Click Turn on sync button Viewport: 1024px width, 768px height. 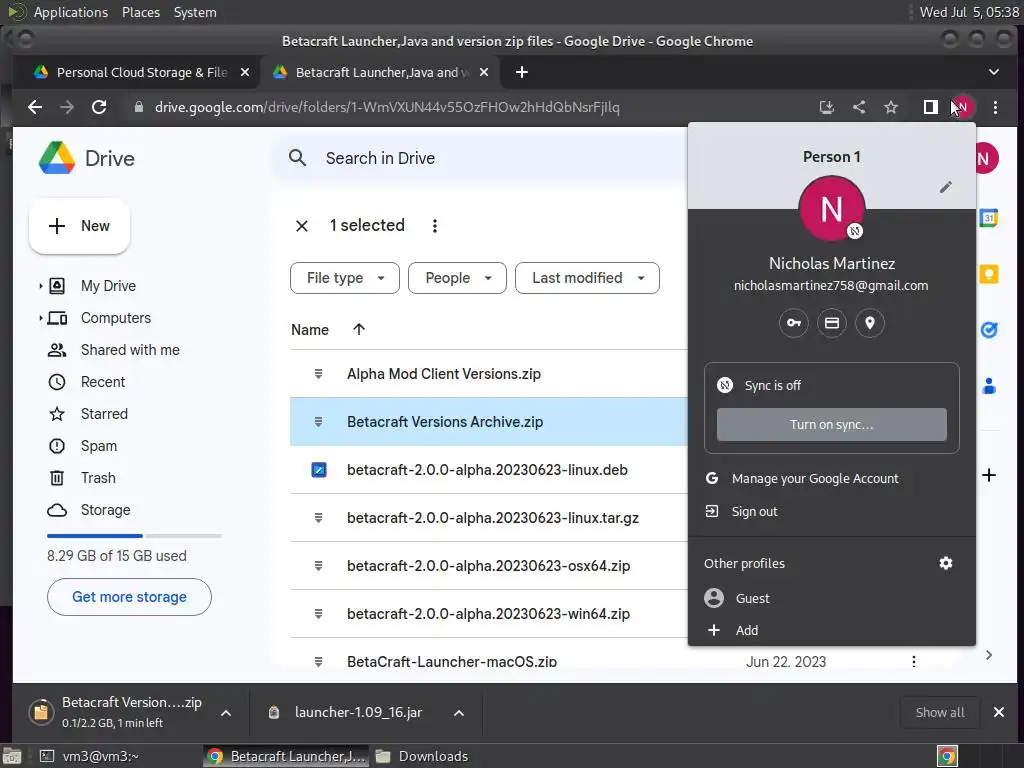coord(831,424)
